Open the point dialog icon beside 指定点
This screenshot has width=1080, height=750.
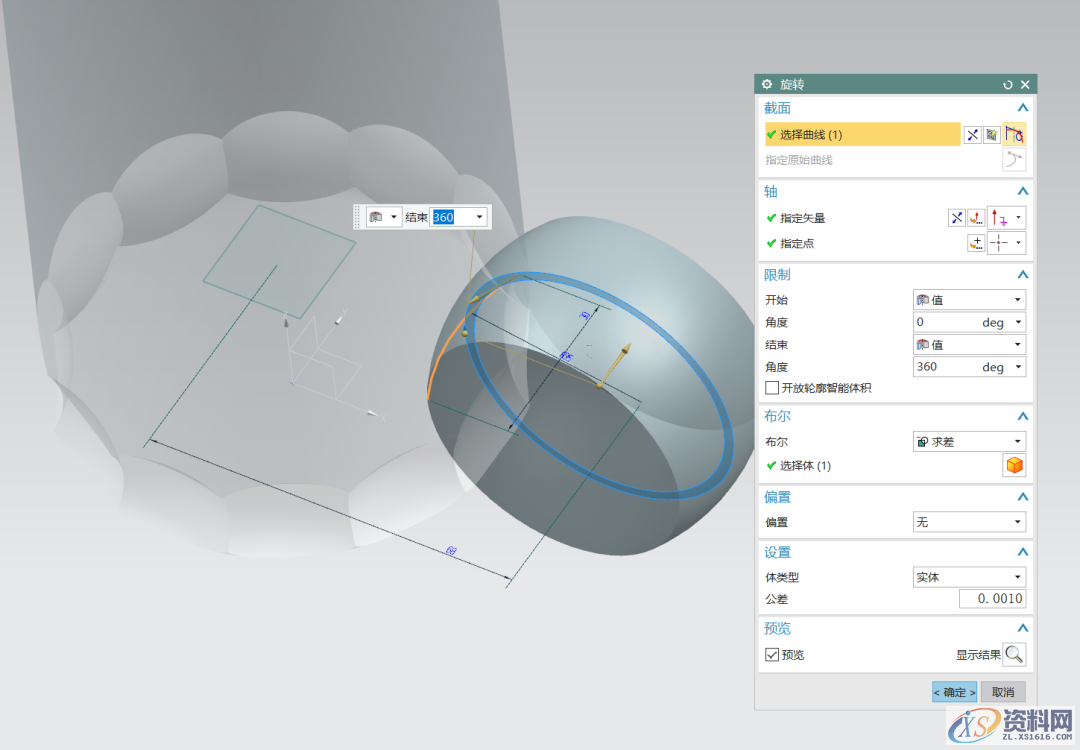(x=976, y=243)
